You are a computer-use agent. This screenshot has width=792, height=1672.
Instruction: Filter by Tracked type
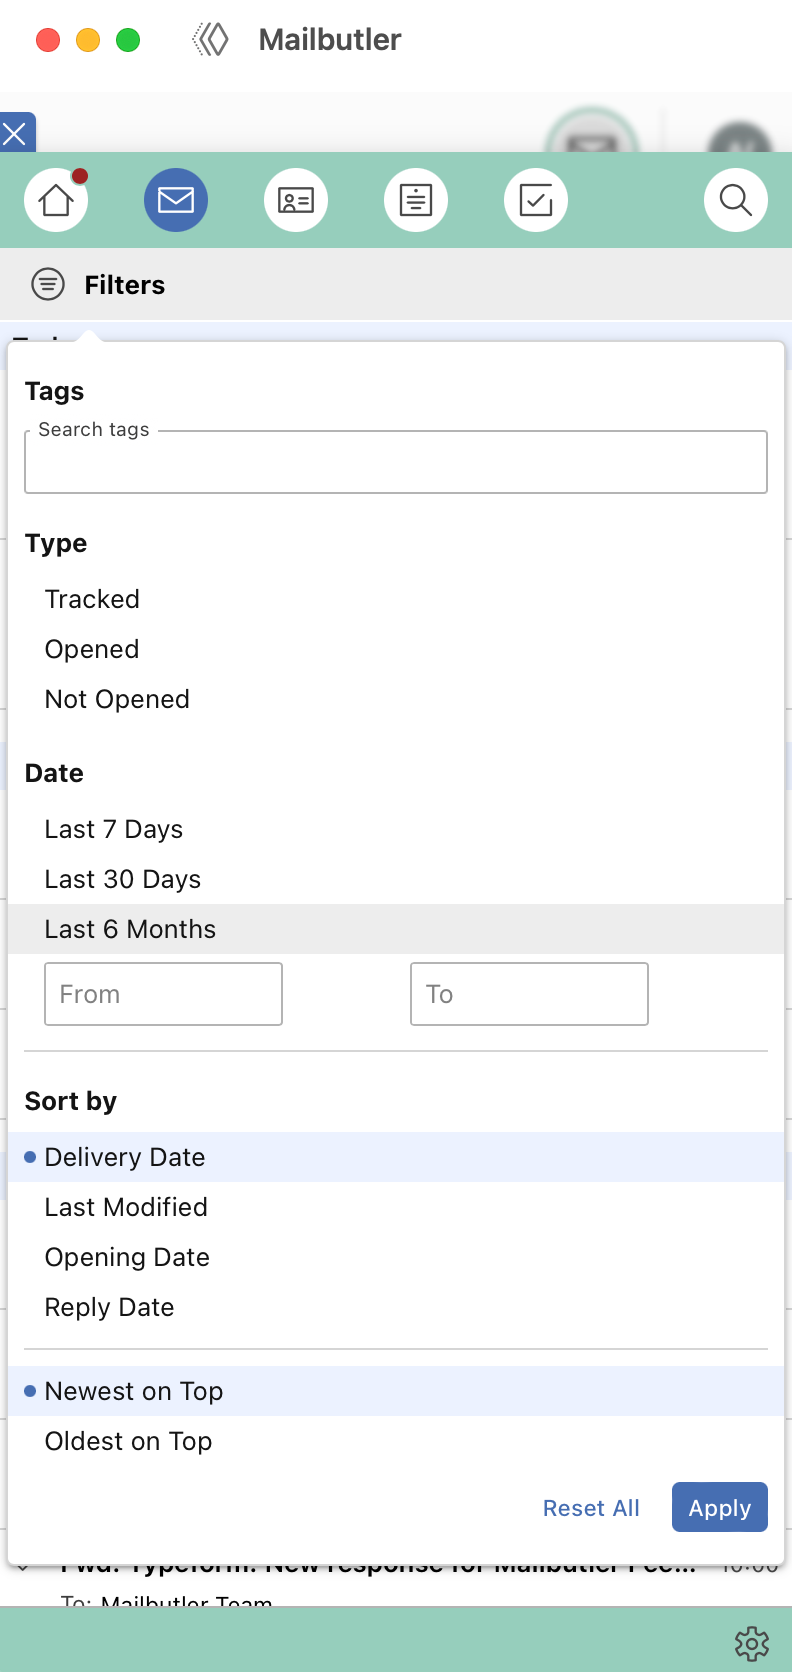point(396,599)
